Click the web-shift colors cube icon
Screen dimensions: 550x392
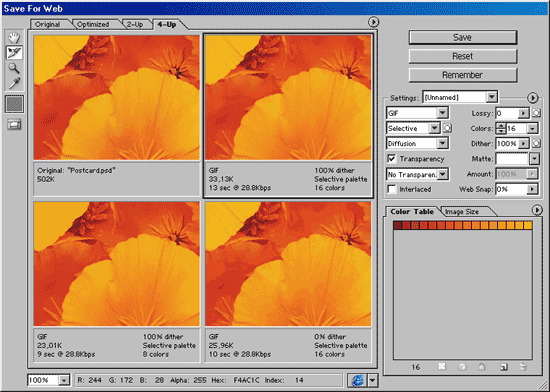pos(462,367)
